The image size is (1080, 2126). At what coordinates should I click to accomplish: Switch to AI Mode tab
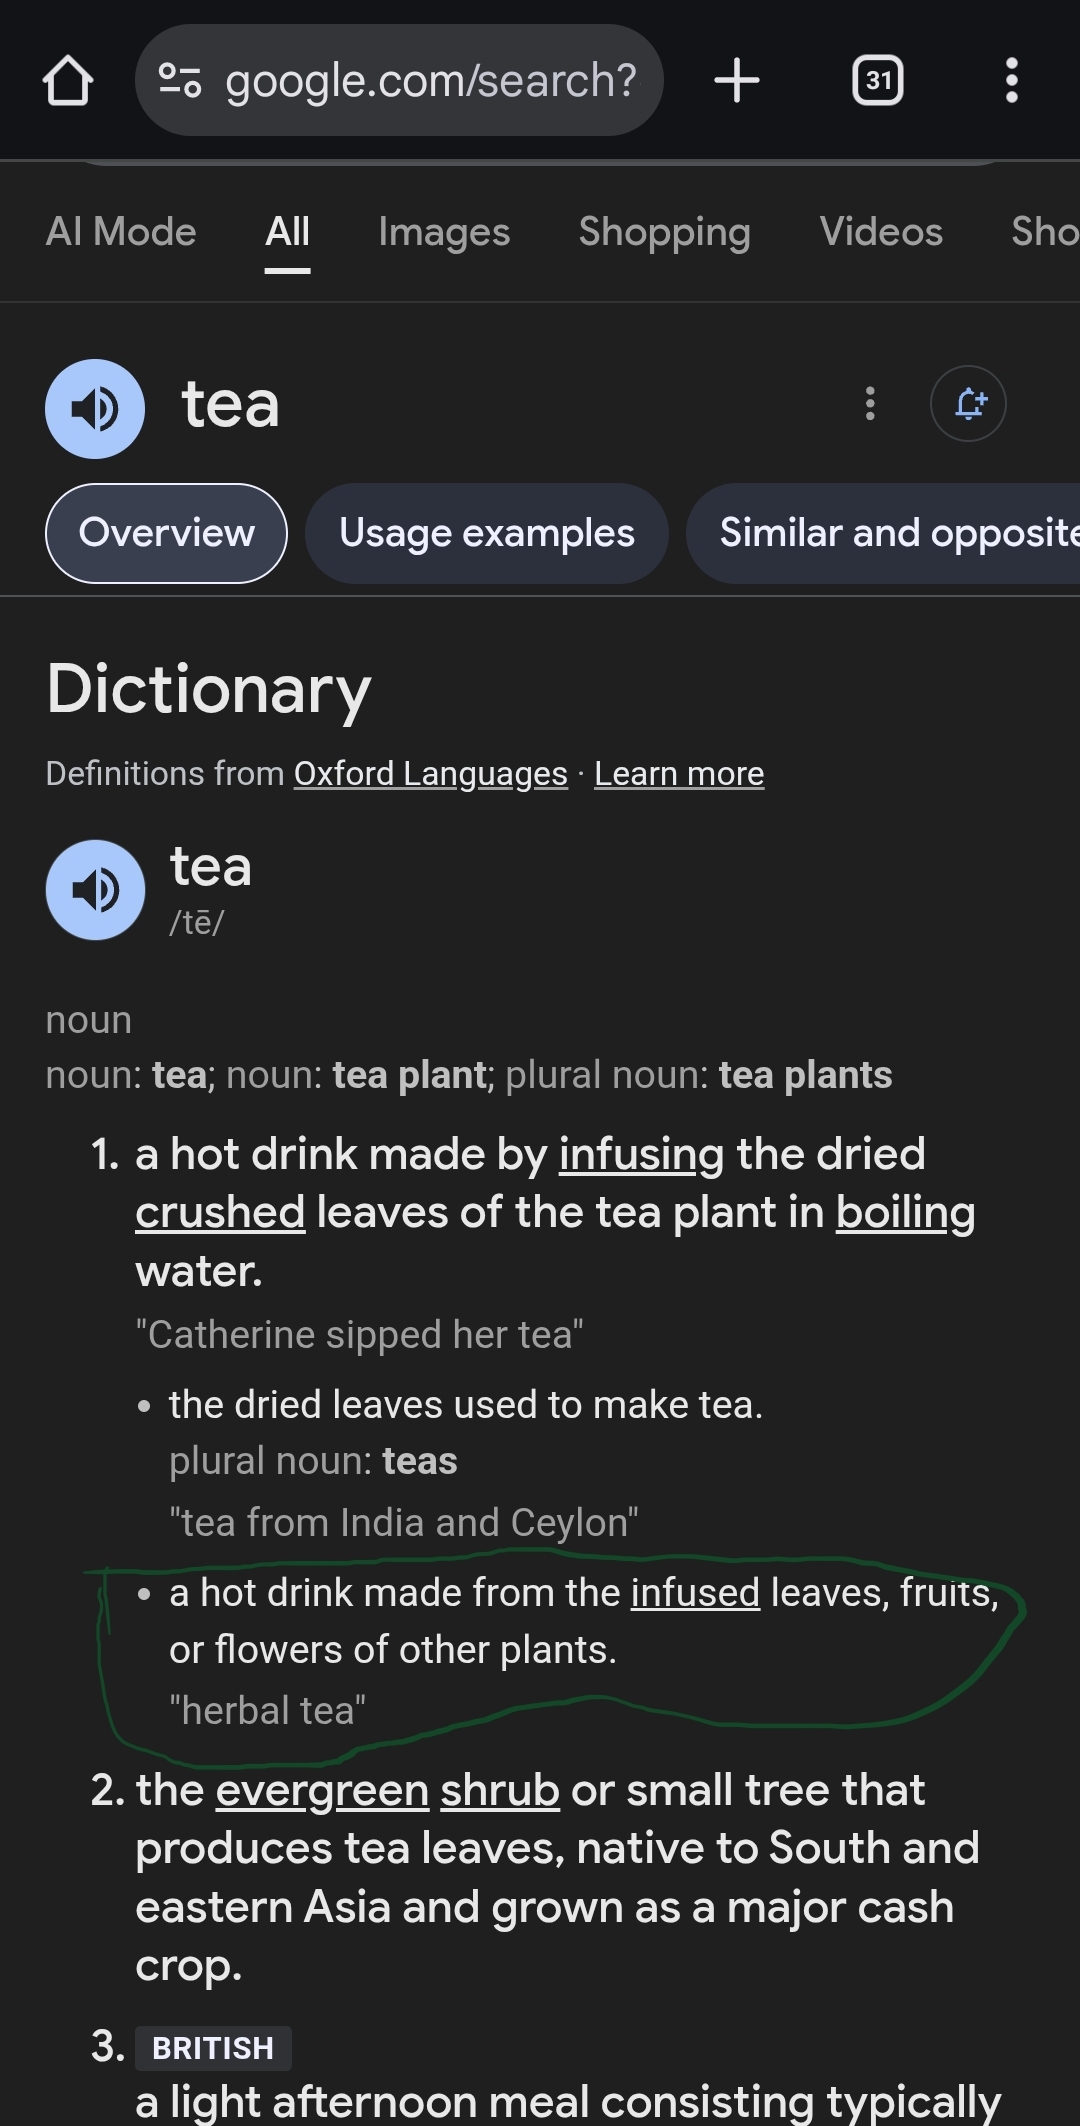click(x=121, y=232)
